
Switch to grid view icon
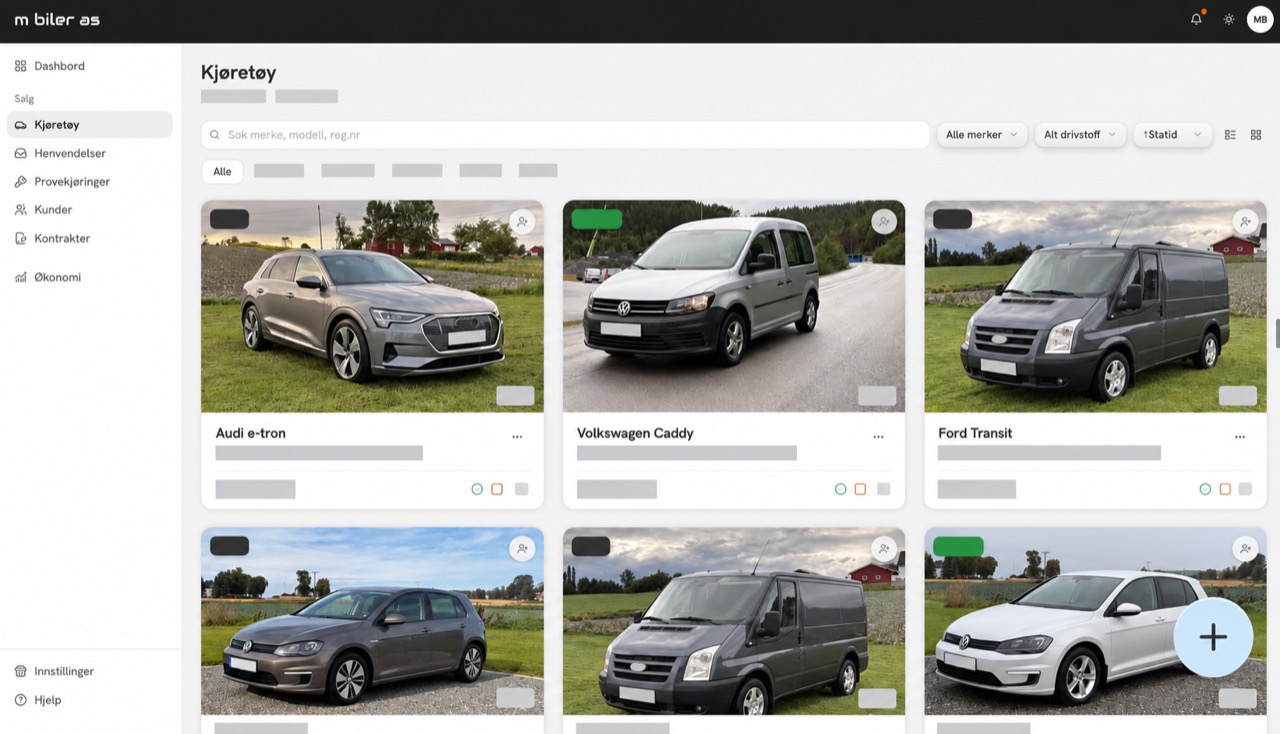click(1256, 134)
